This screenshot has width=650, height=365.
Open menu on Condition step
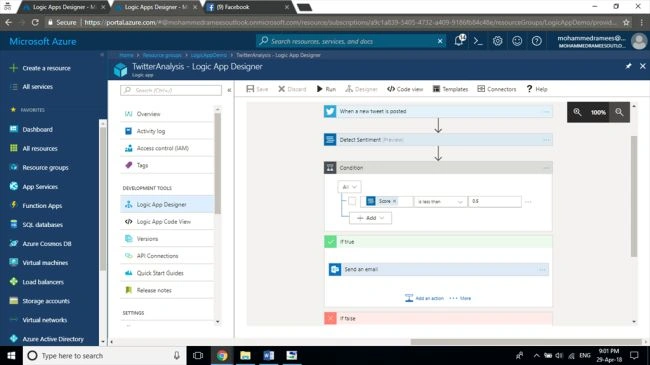pos(546,168)
